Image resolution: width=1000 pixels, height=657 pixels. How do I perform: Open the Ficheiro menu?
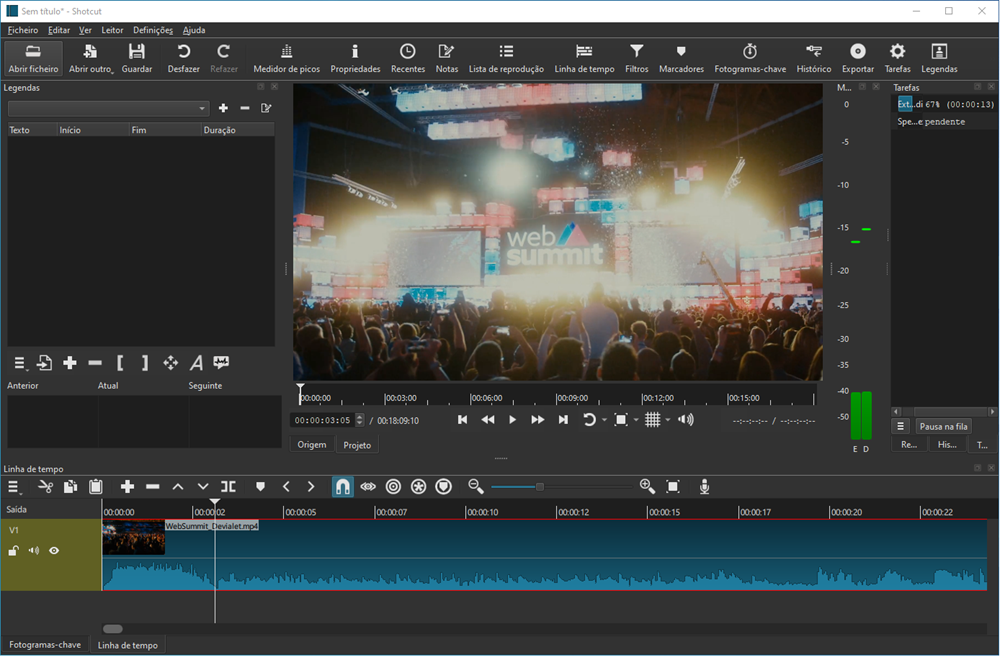click(23, 30)
